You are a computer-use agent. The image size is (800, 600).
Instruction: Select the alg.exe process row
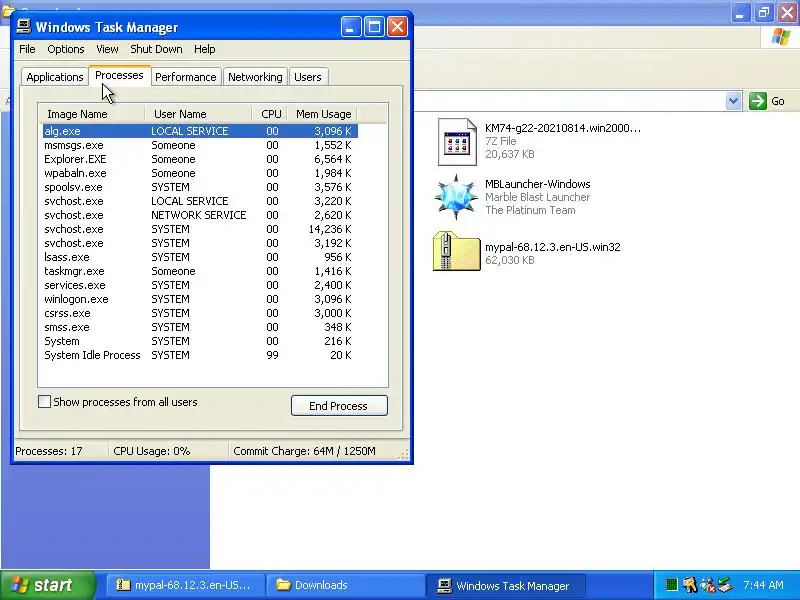(x=200, y=131)
